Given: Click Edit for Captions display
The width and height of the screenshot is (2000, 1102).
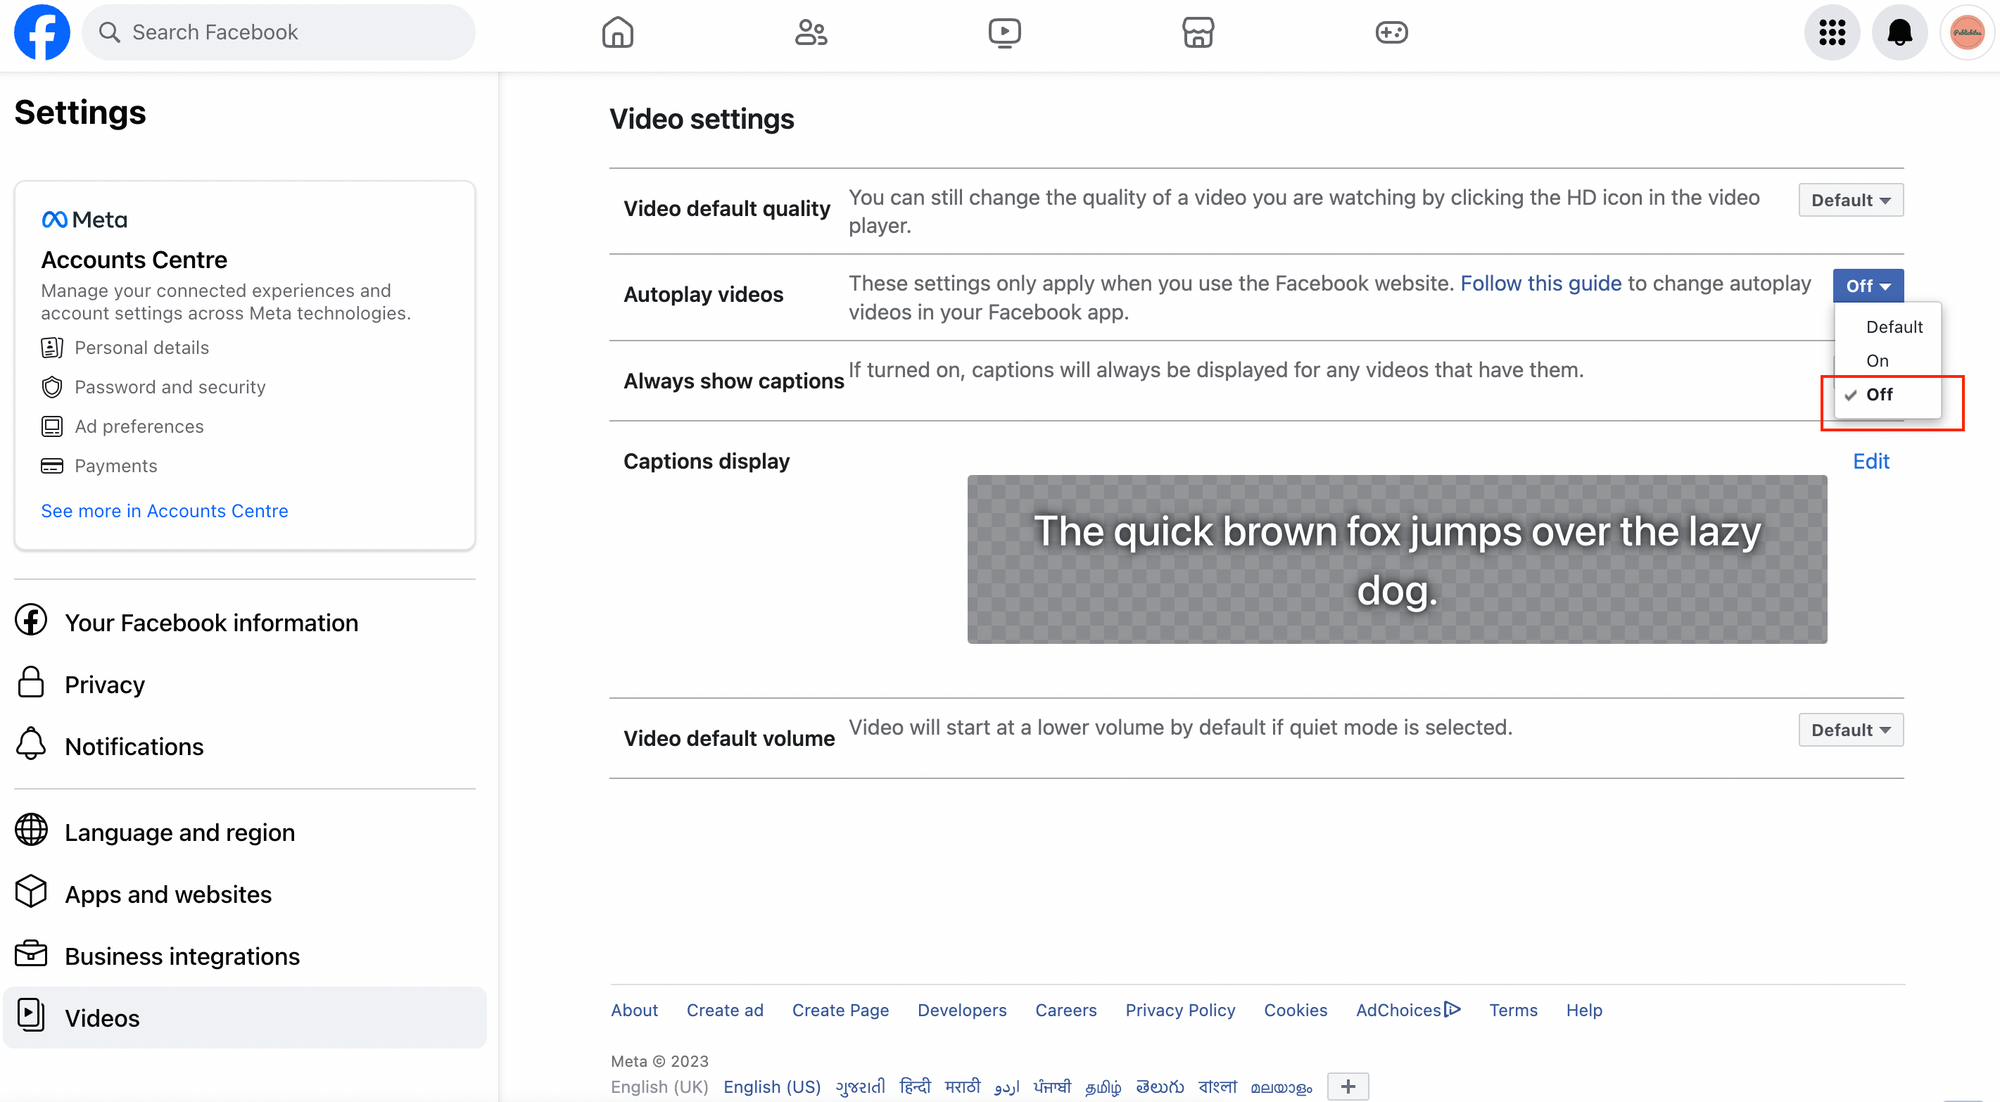Looking at the screenshot, I should point(1870,461).
